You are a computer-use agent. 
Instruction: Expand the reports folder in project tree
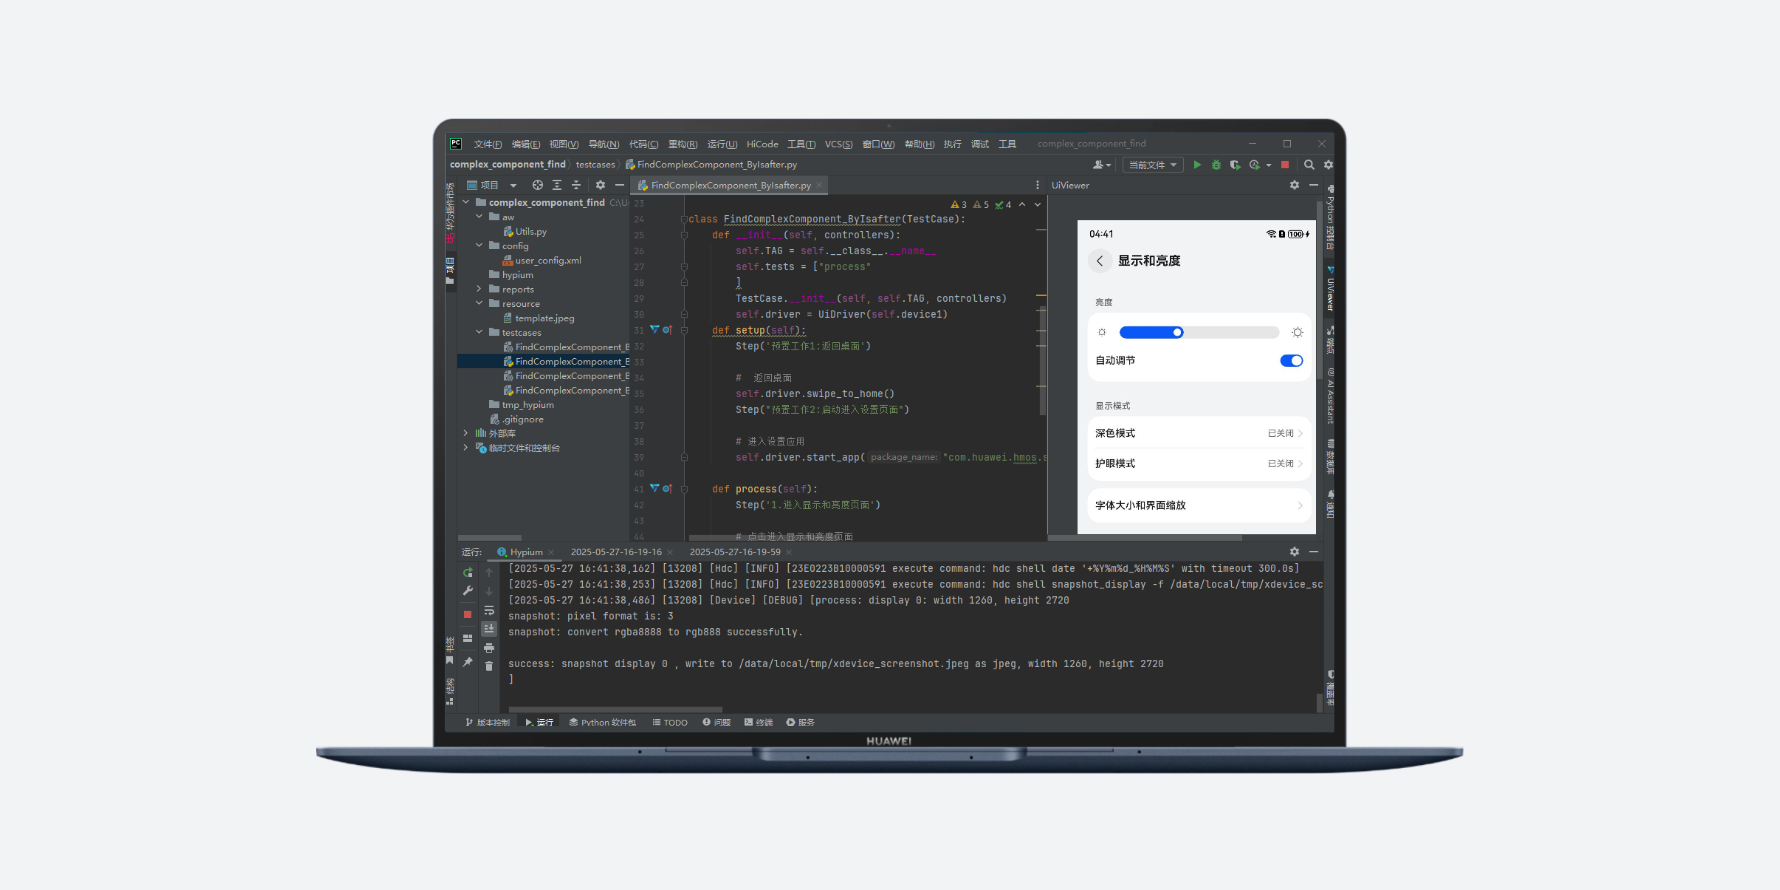479,289
